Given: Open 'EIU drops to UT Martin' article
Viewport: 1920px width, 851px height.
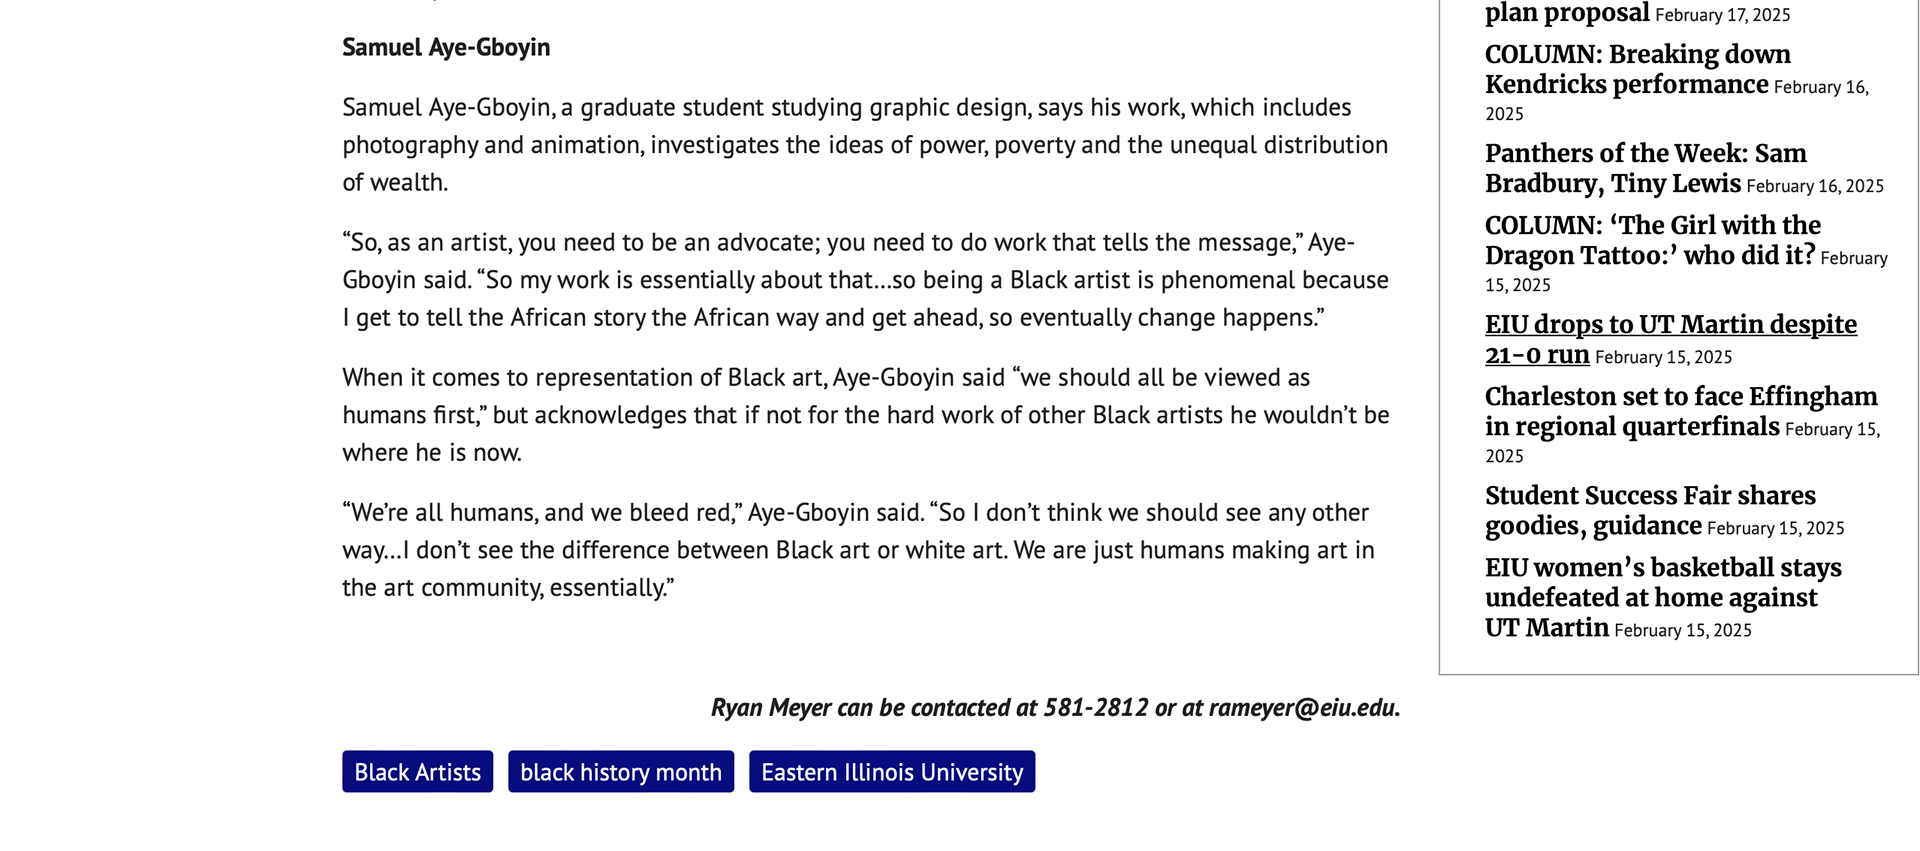Looking at the screenshot, I should tap(1670, 325).
